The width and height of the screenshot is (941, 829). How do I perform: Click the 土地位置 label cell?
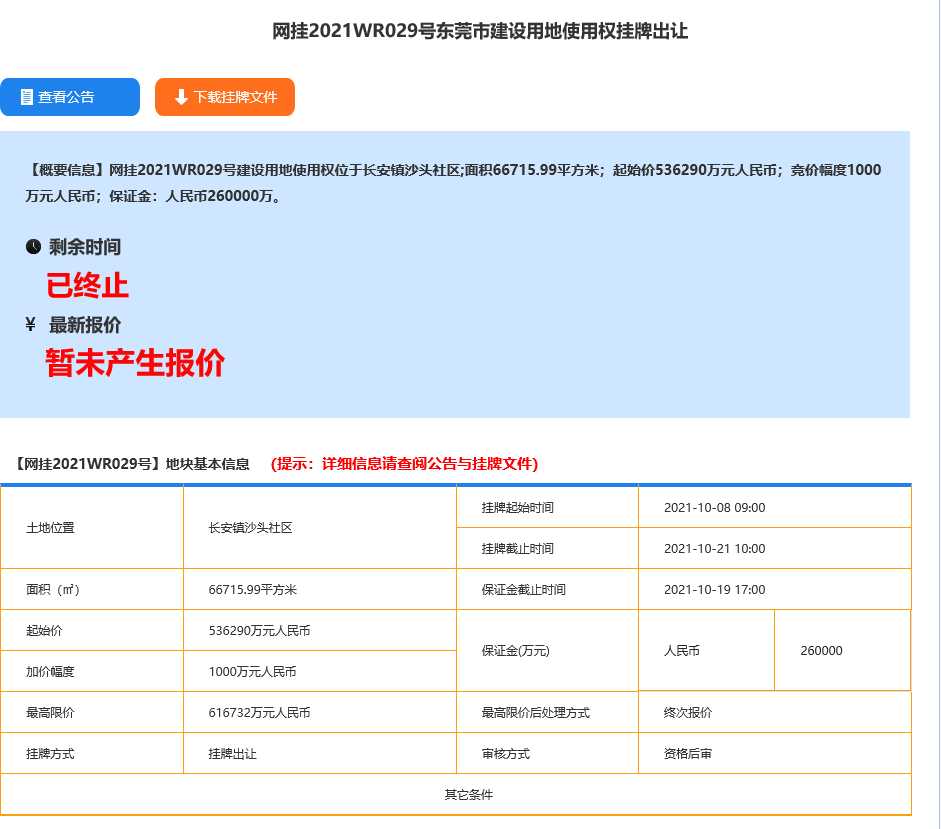coord(92,528)
